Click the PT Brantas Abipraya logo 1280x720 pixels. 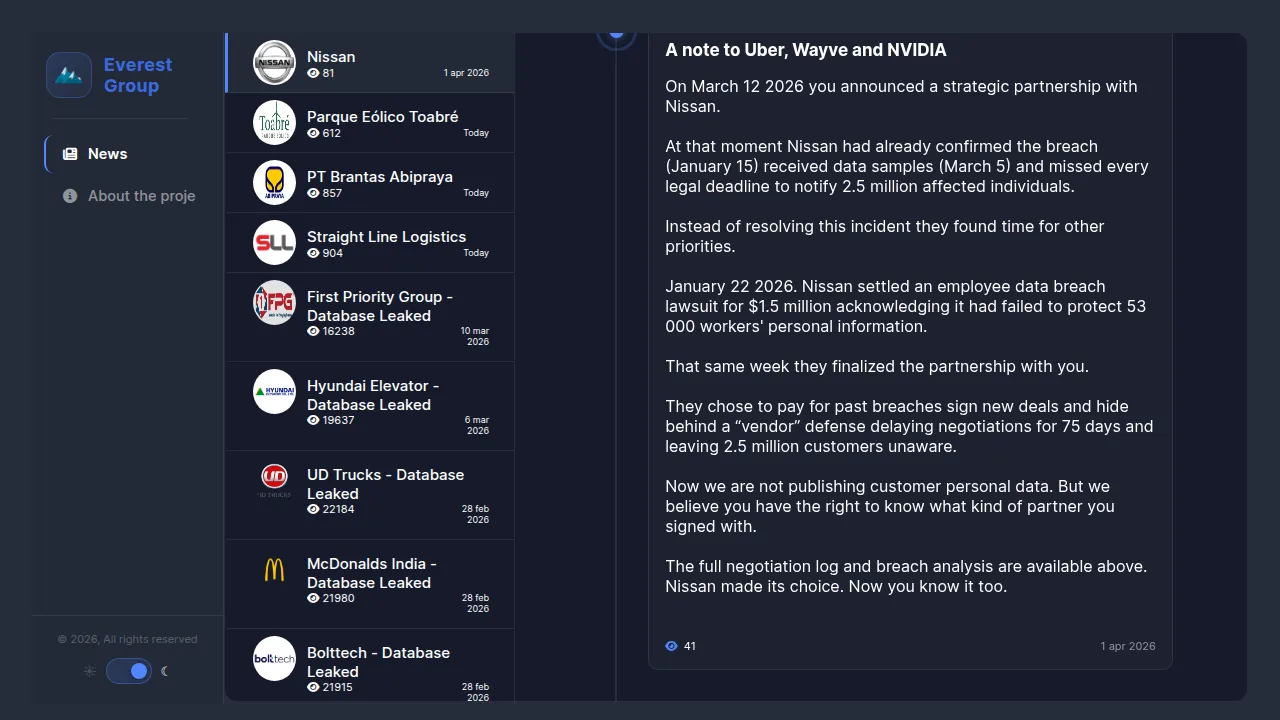(274, 183)
